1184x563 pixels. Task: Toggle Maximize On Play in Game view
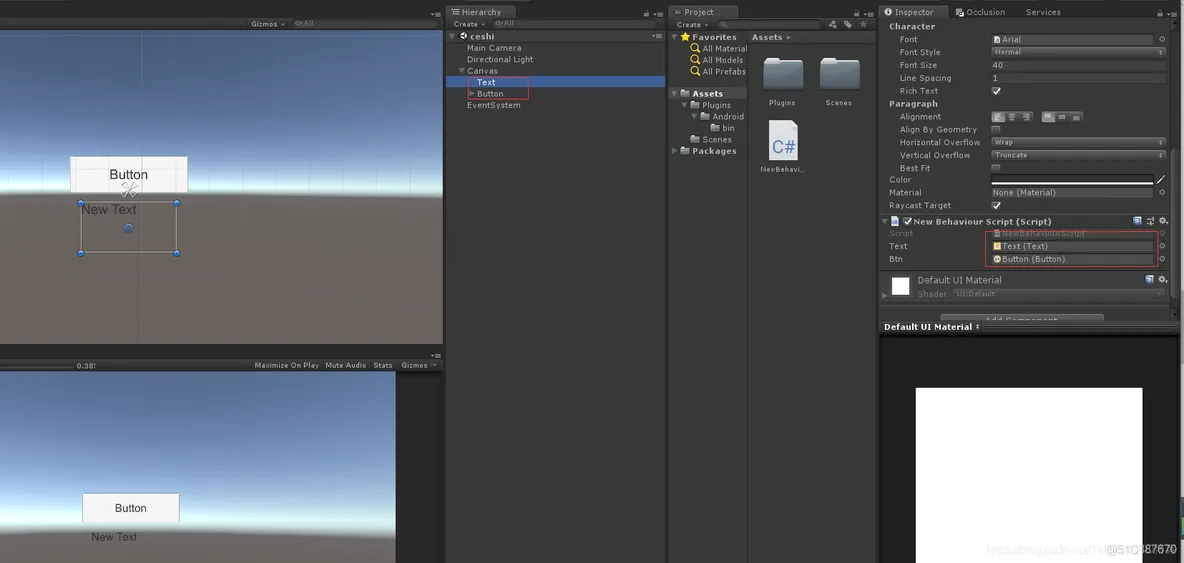(286, 365)
